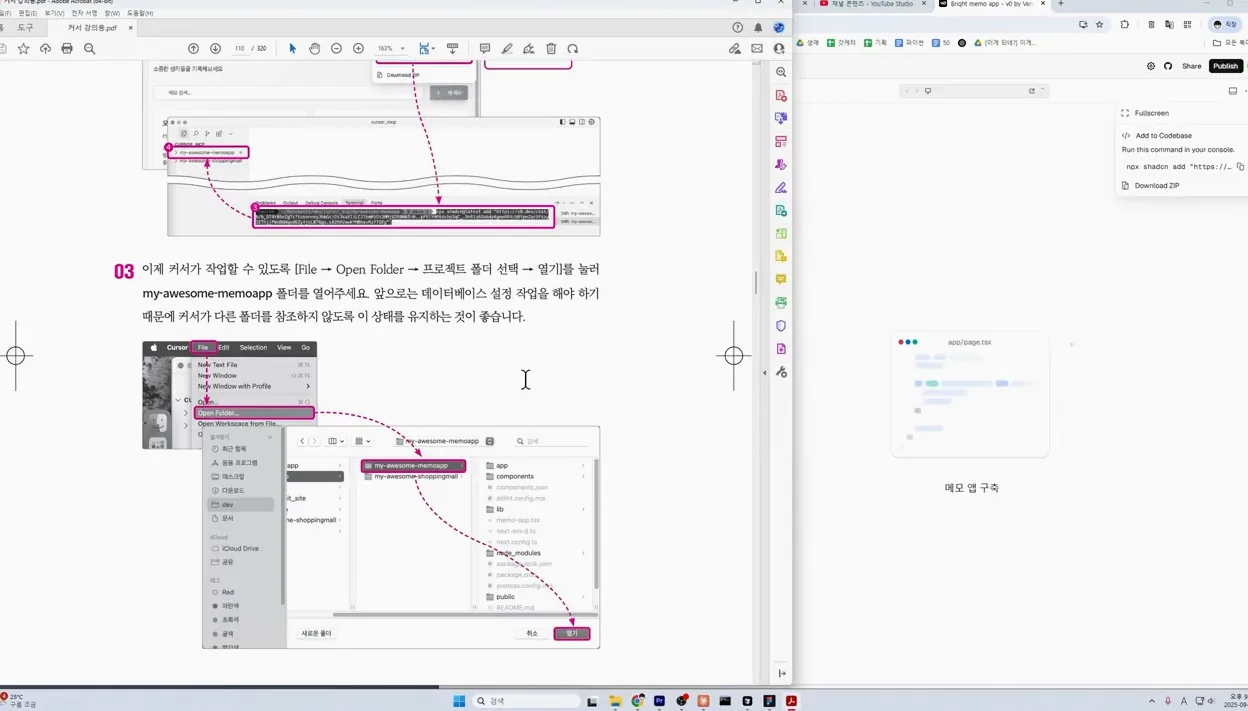Upload file to cloud in Acrobat toolbar

click(x=45, y=48)
